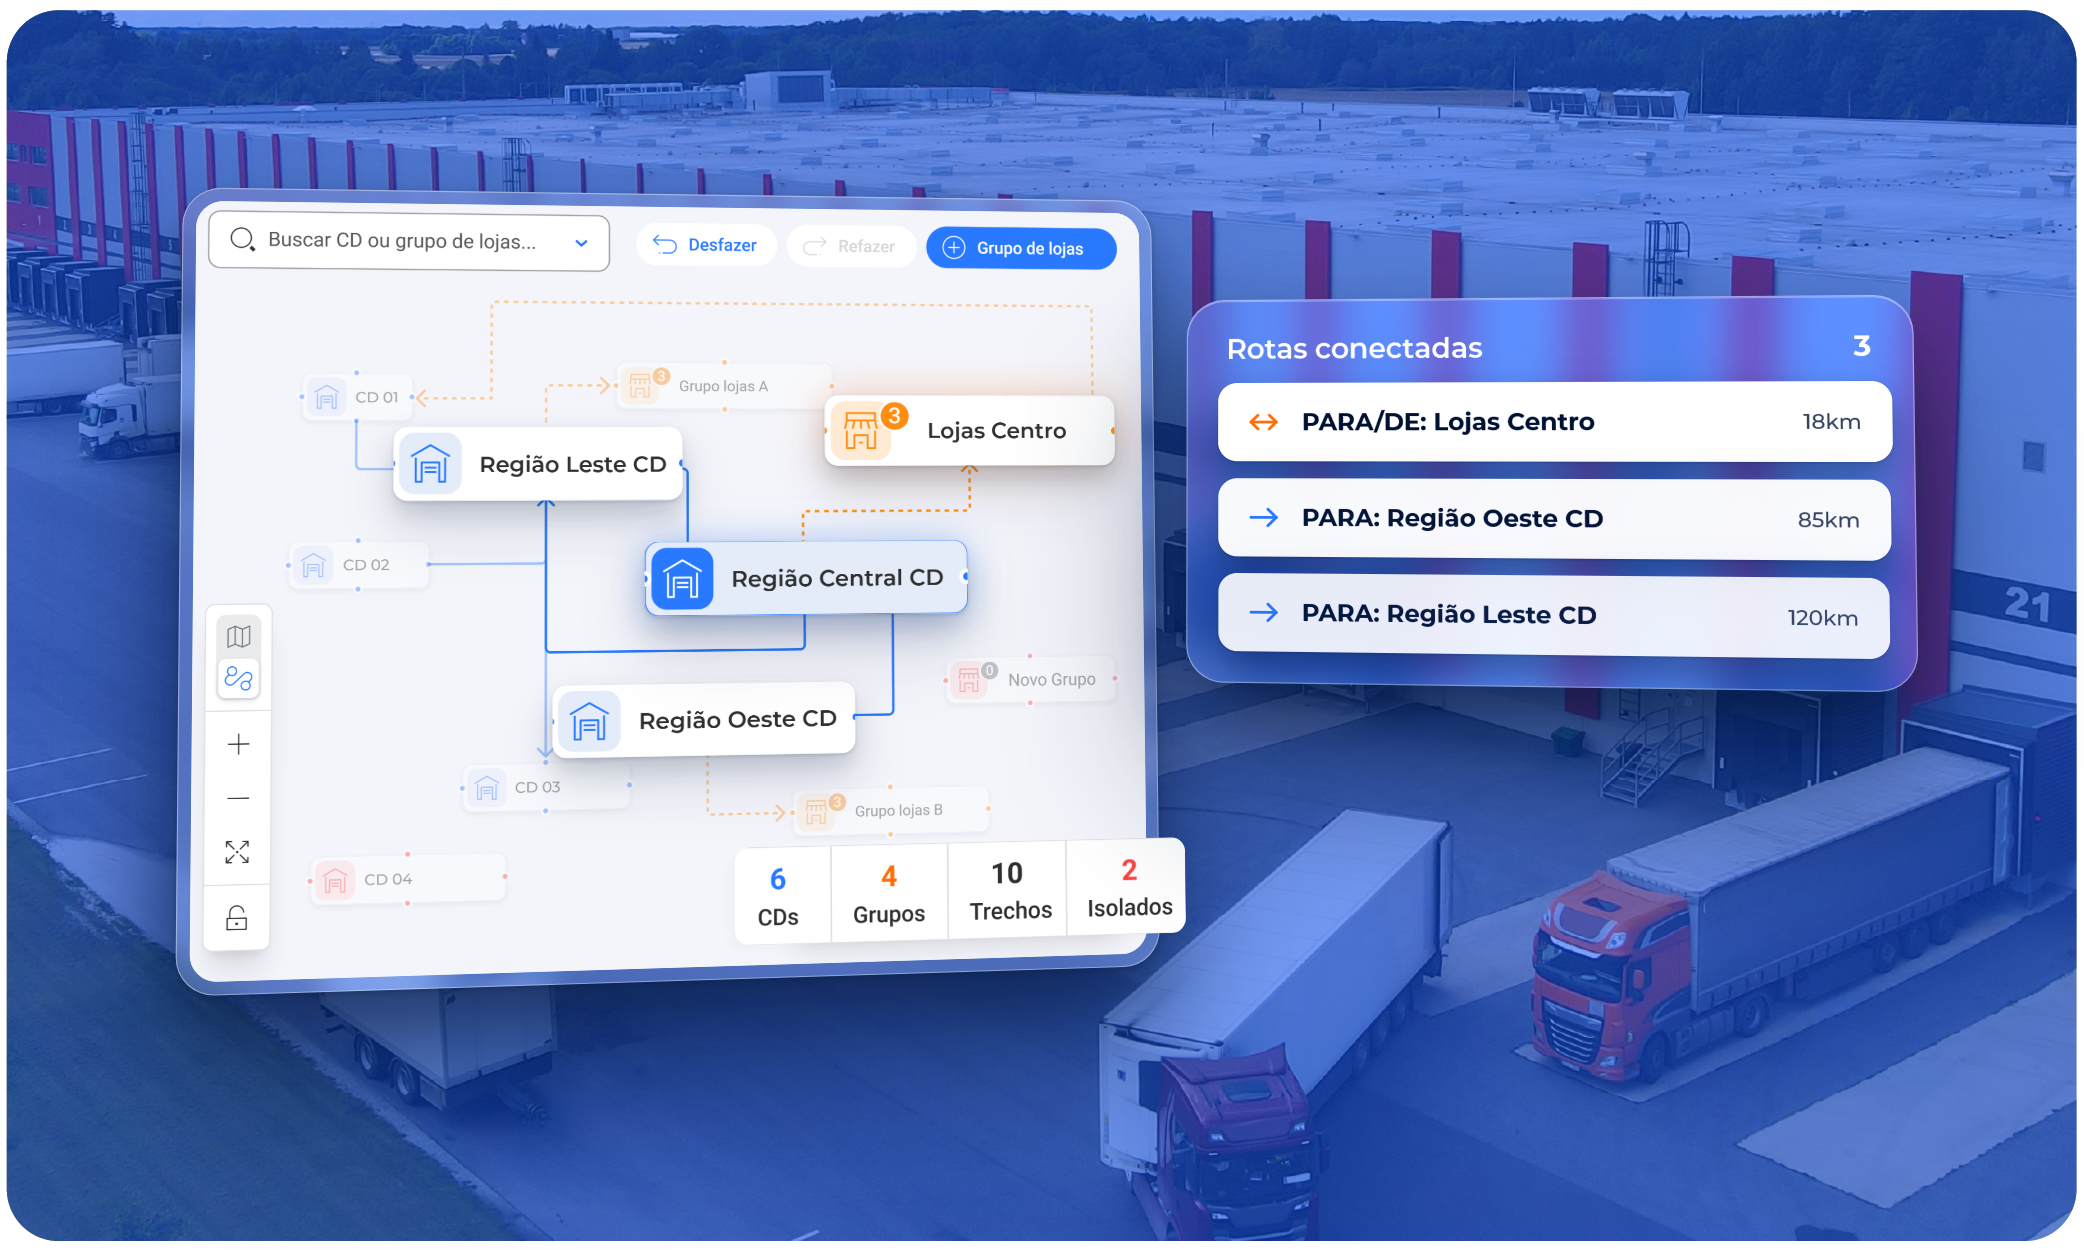
Task: Zoom in with the plus icon
Action: click(238, 744)
